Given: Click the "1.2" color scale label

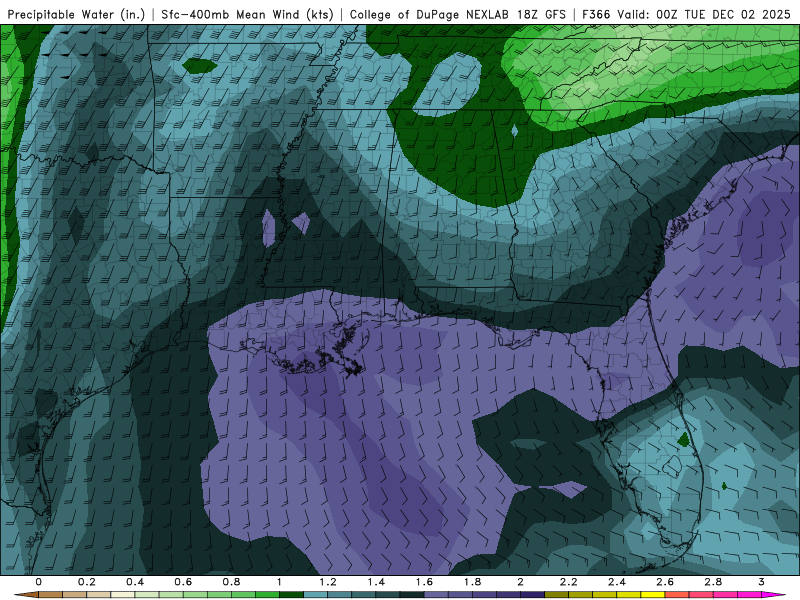Looking at the screenshot, I should pos(328,582).
